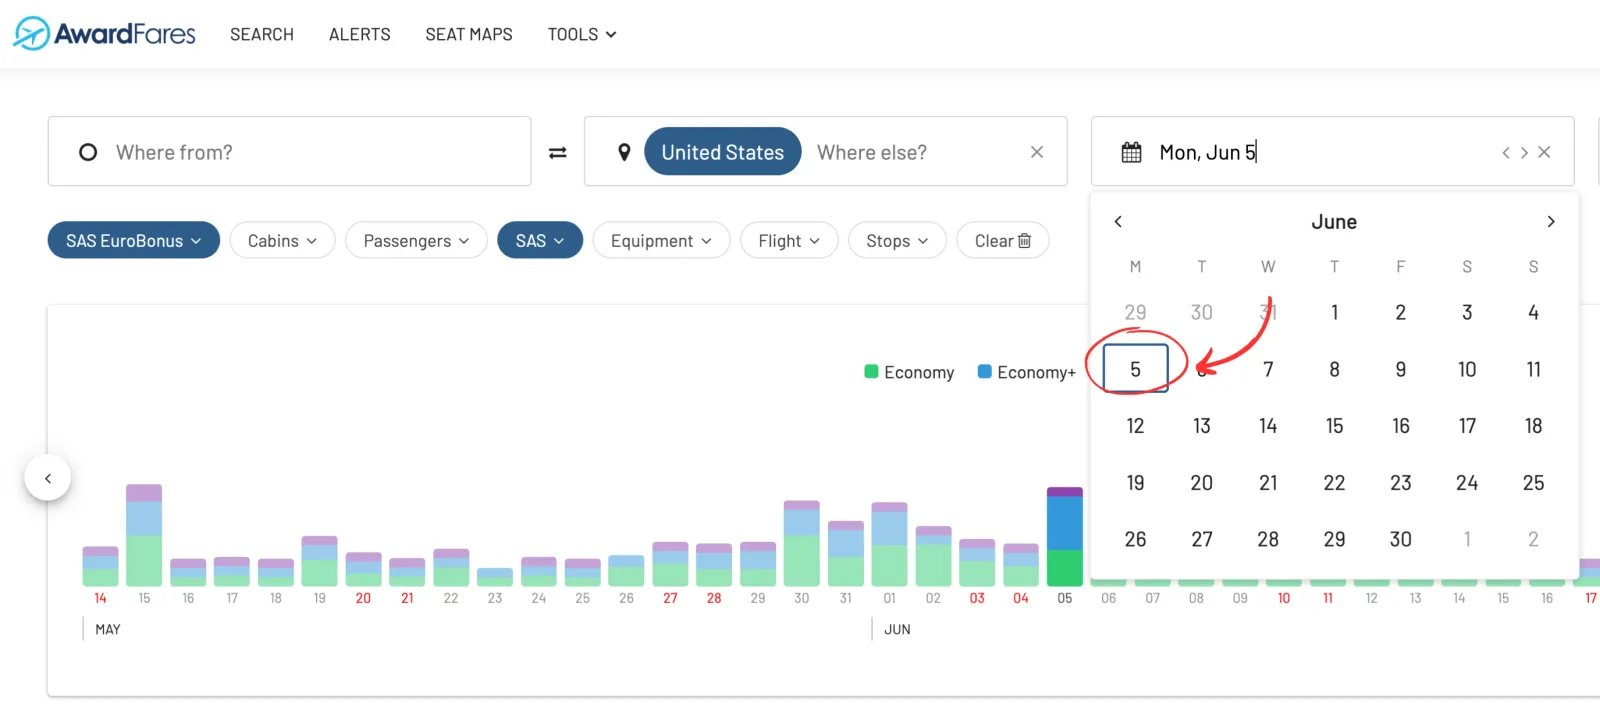
Task: Click chart date label 03 in June
Action: [x=977, y=598]
